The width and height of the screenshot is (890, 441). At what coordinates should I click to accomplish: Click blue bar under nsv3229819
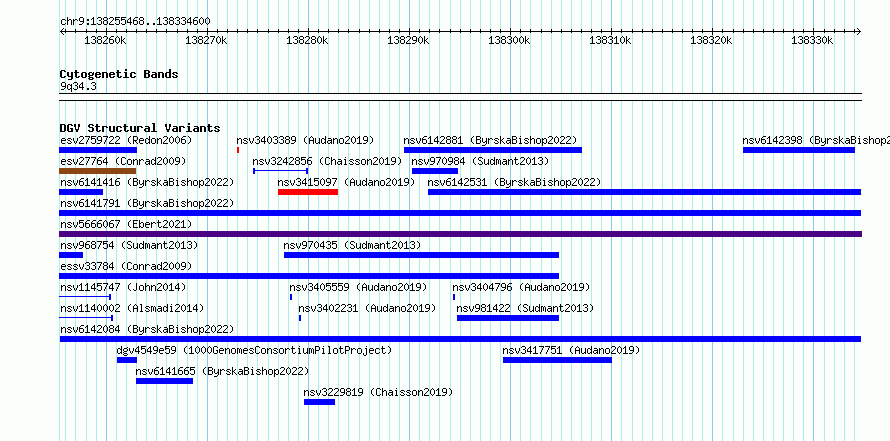click(x=320, y=402)
